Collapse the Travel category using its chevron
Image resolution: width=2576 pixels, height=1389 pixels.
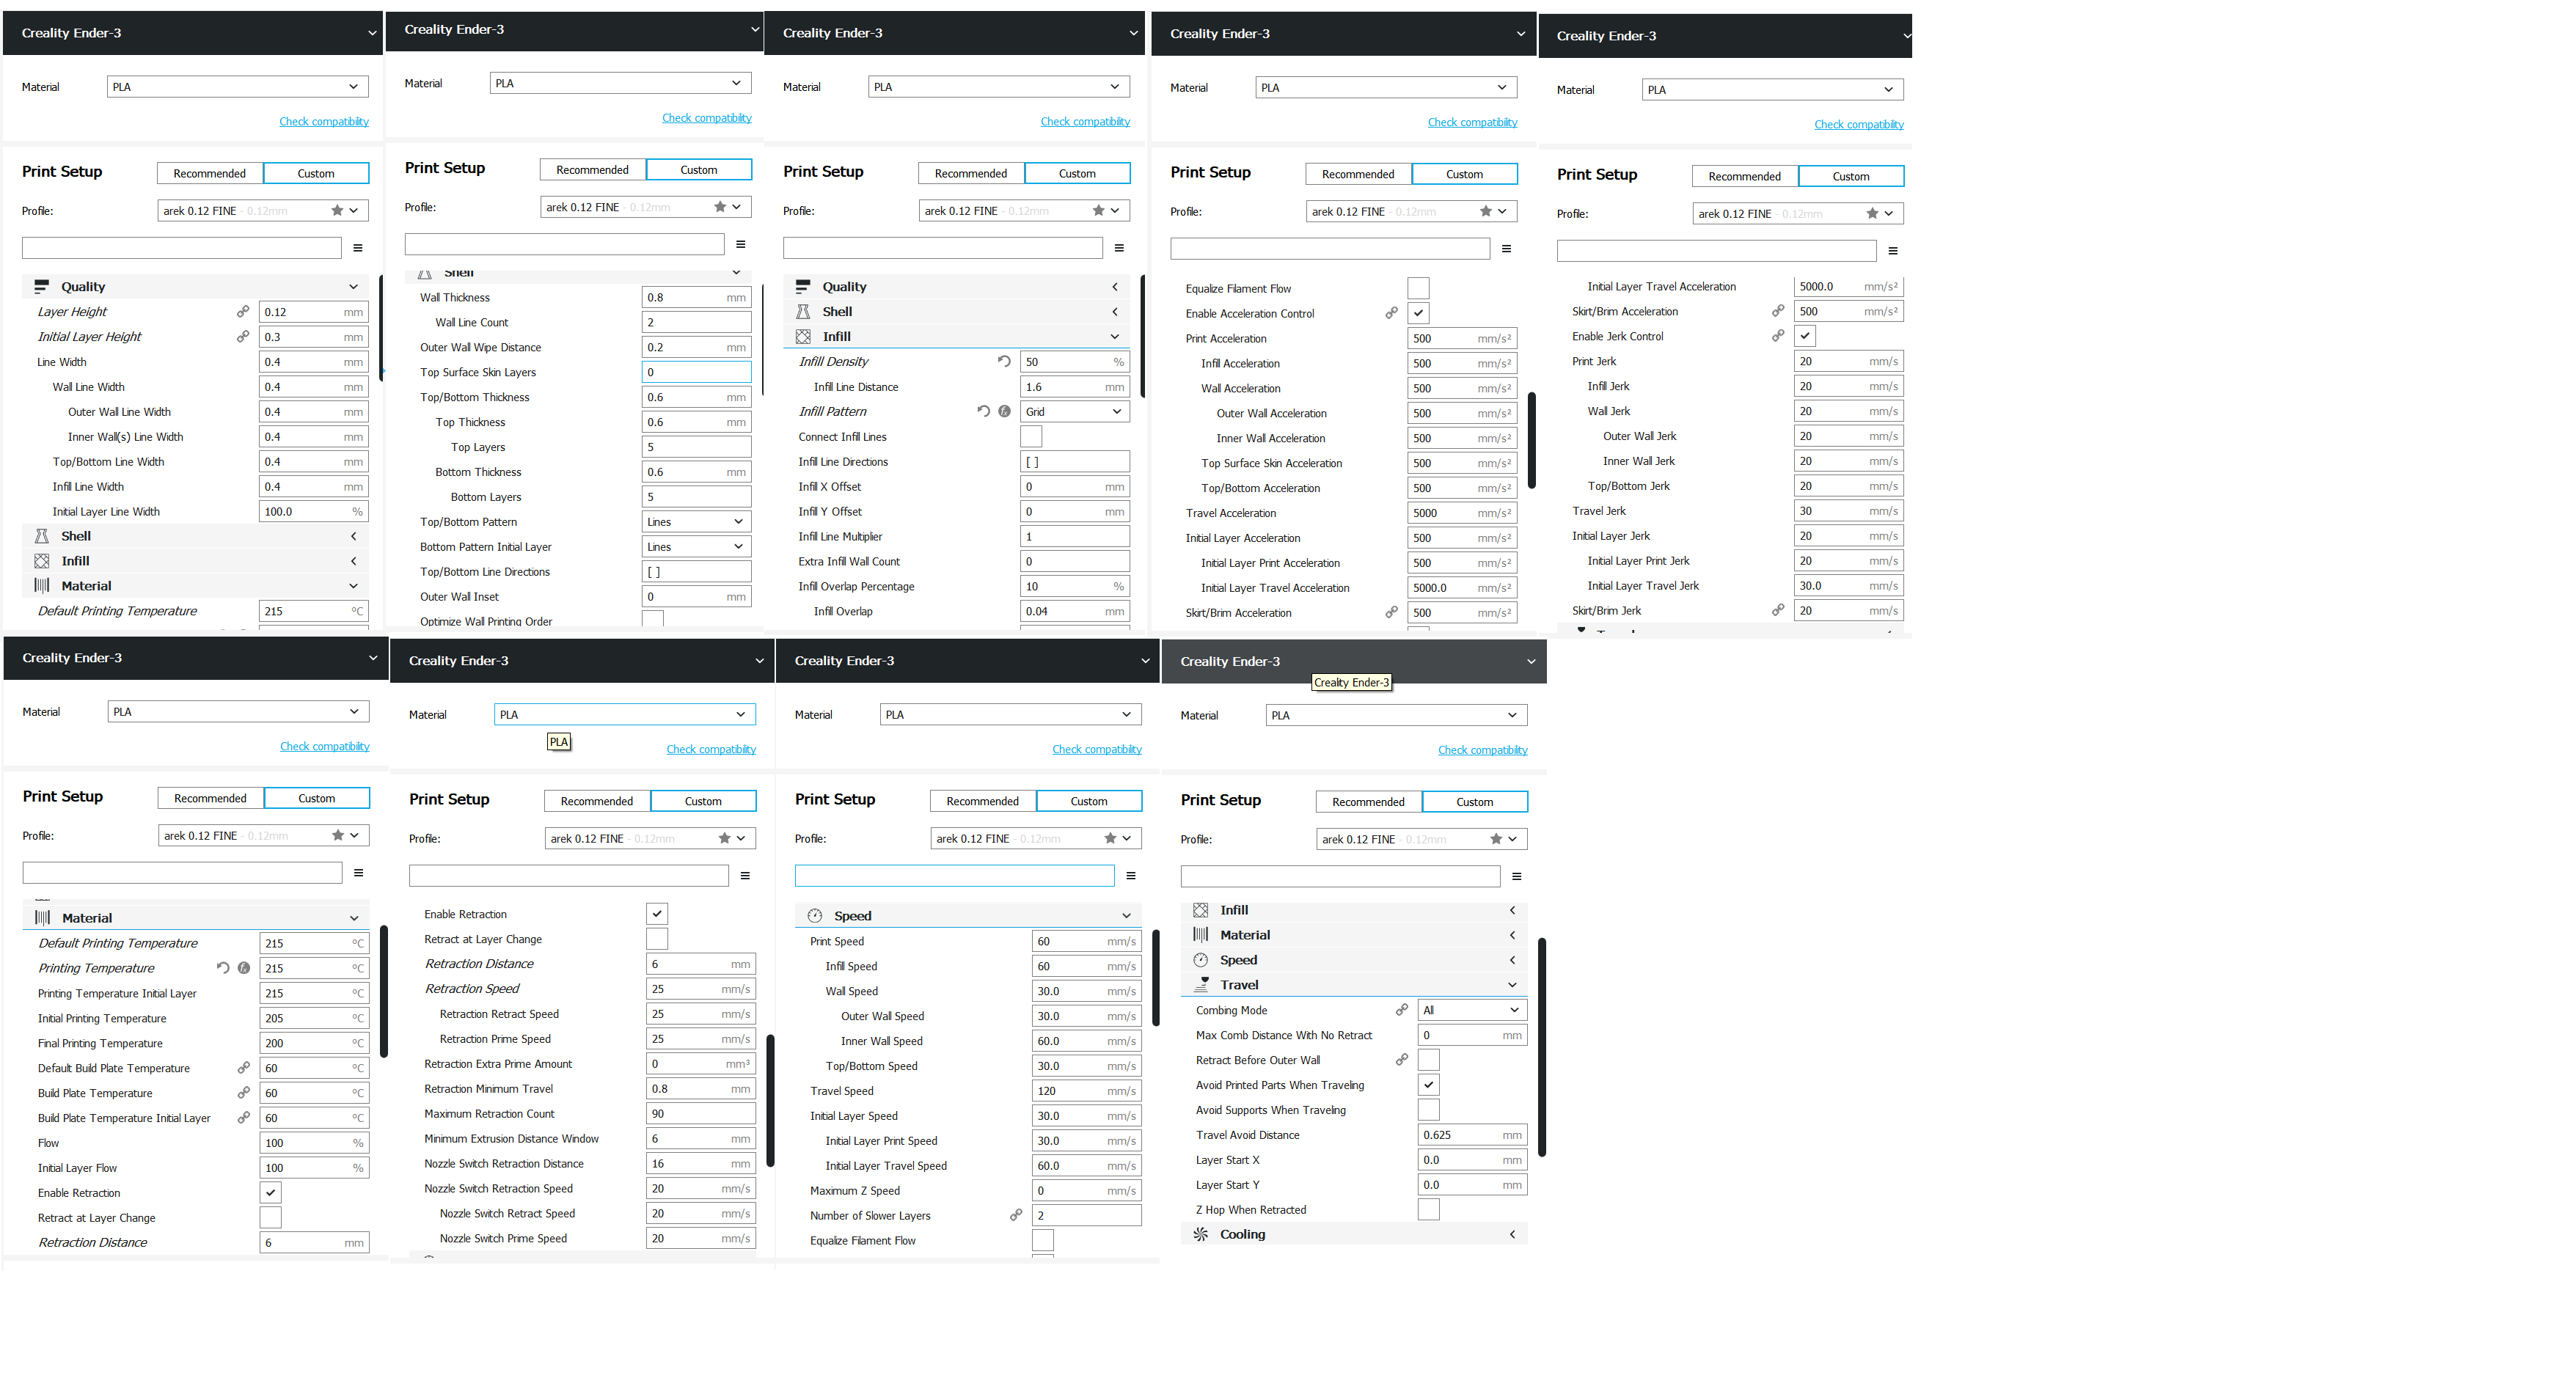point(1512,985)
